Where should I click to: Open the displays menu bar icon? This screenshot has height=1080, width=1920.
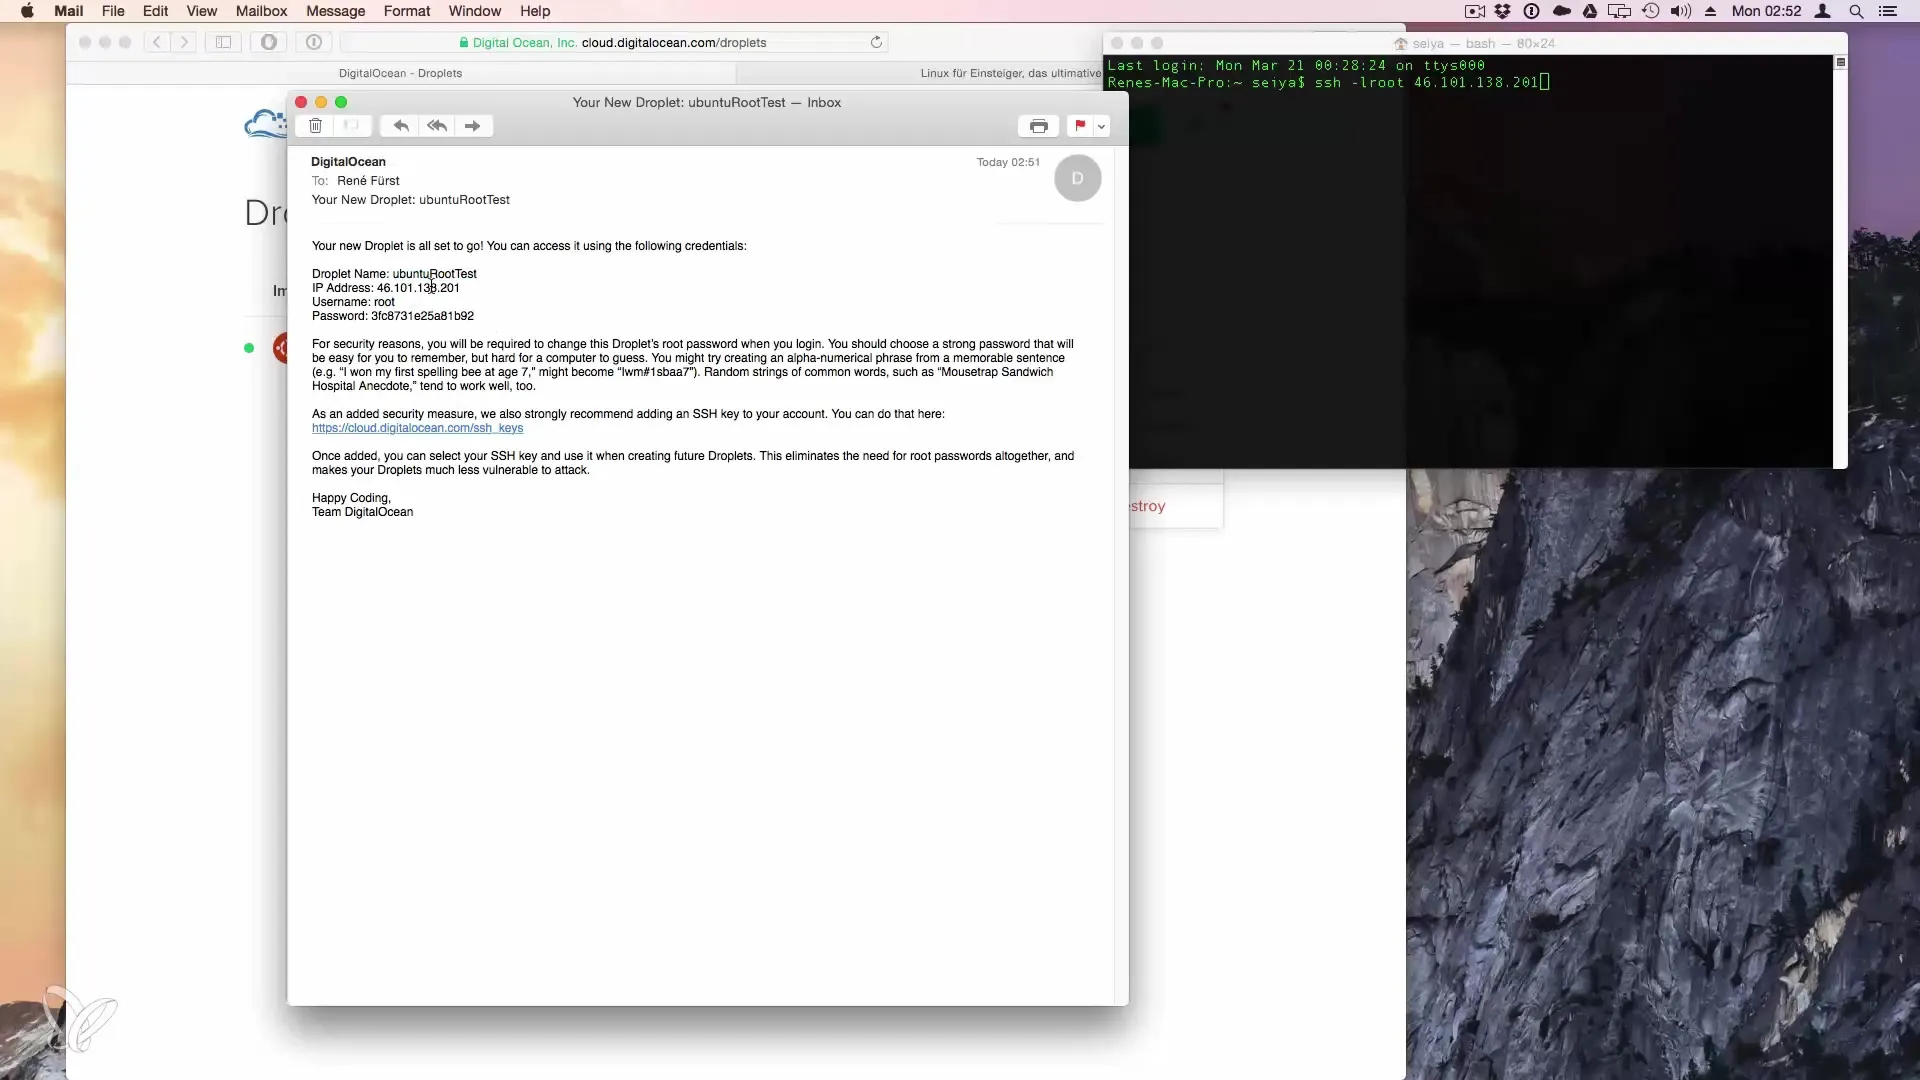tap(1619, 11)
